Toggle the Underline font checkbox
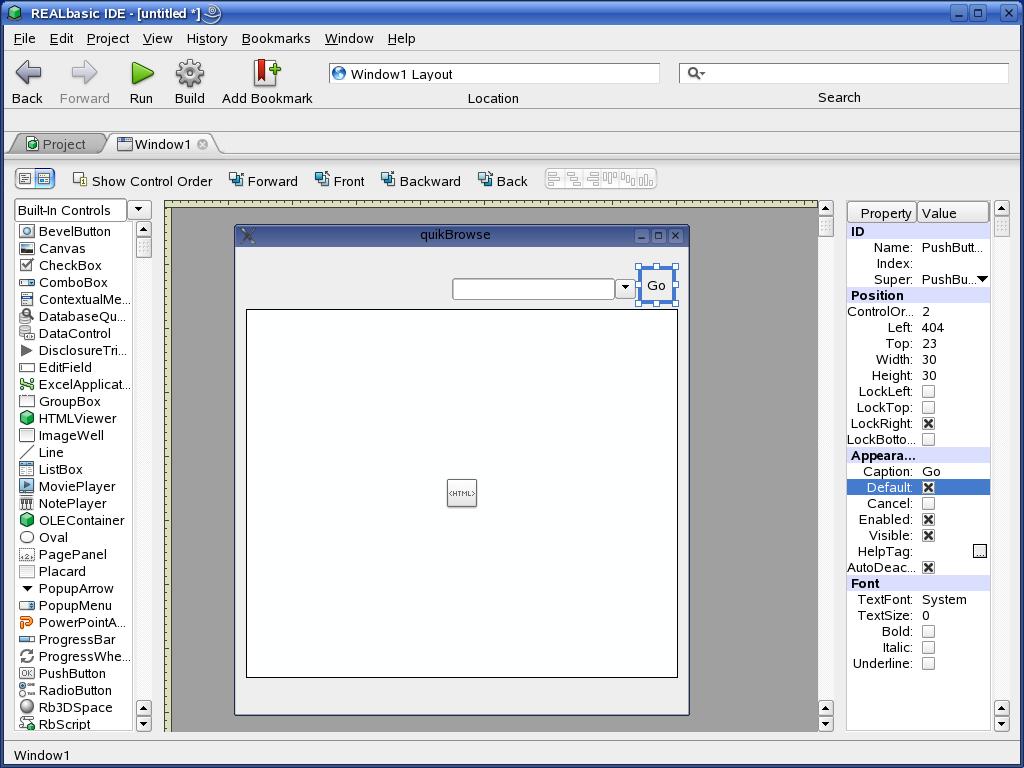 coord(928,664)
